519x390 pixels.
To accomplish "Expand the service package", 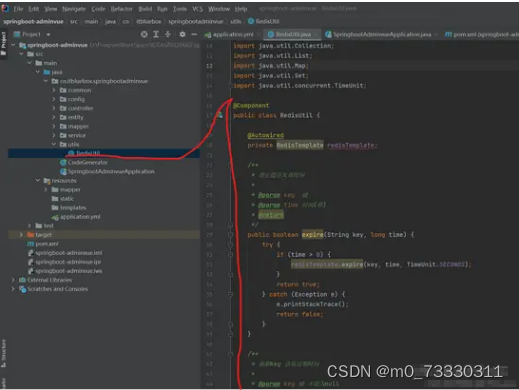I will 54,135.
